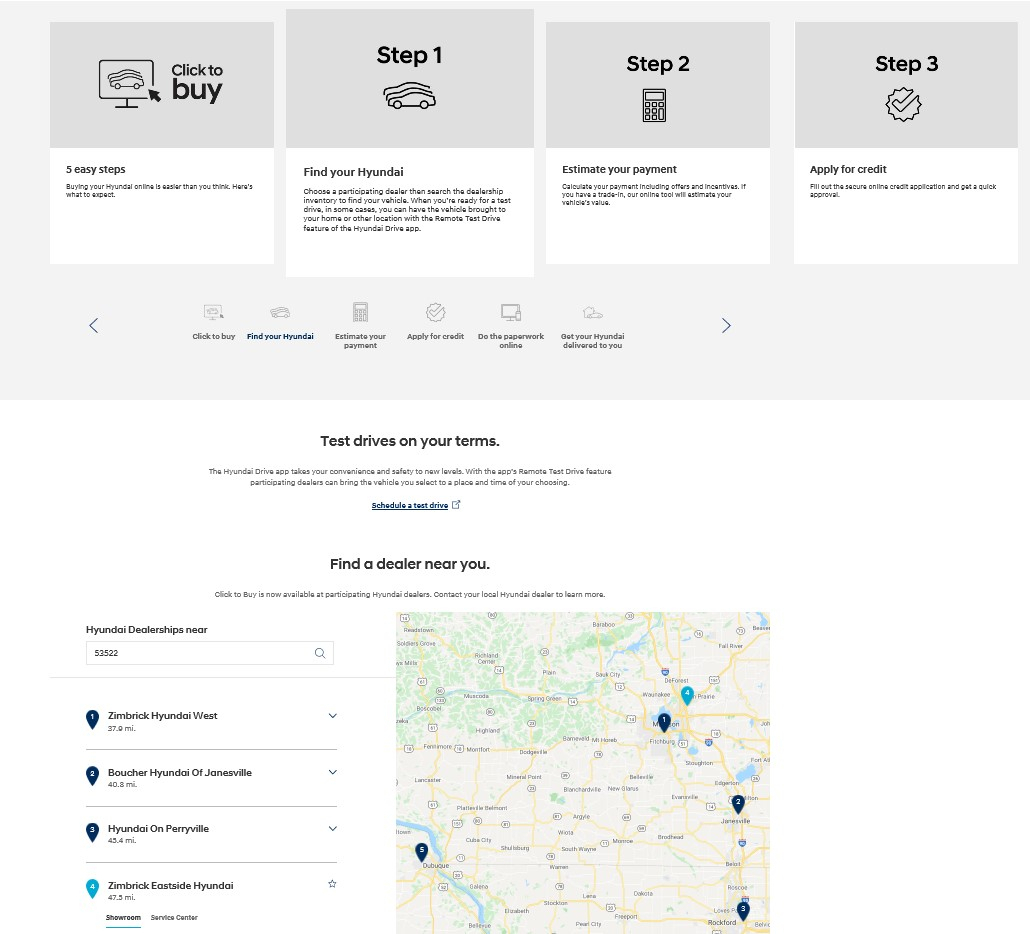Favorite Zimbrick Eastside Hyundai with the star
The width and height of the screenshot is (1030, 934).
pos(332,884)
